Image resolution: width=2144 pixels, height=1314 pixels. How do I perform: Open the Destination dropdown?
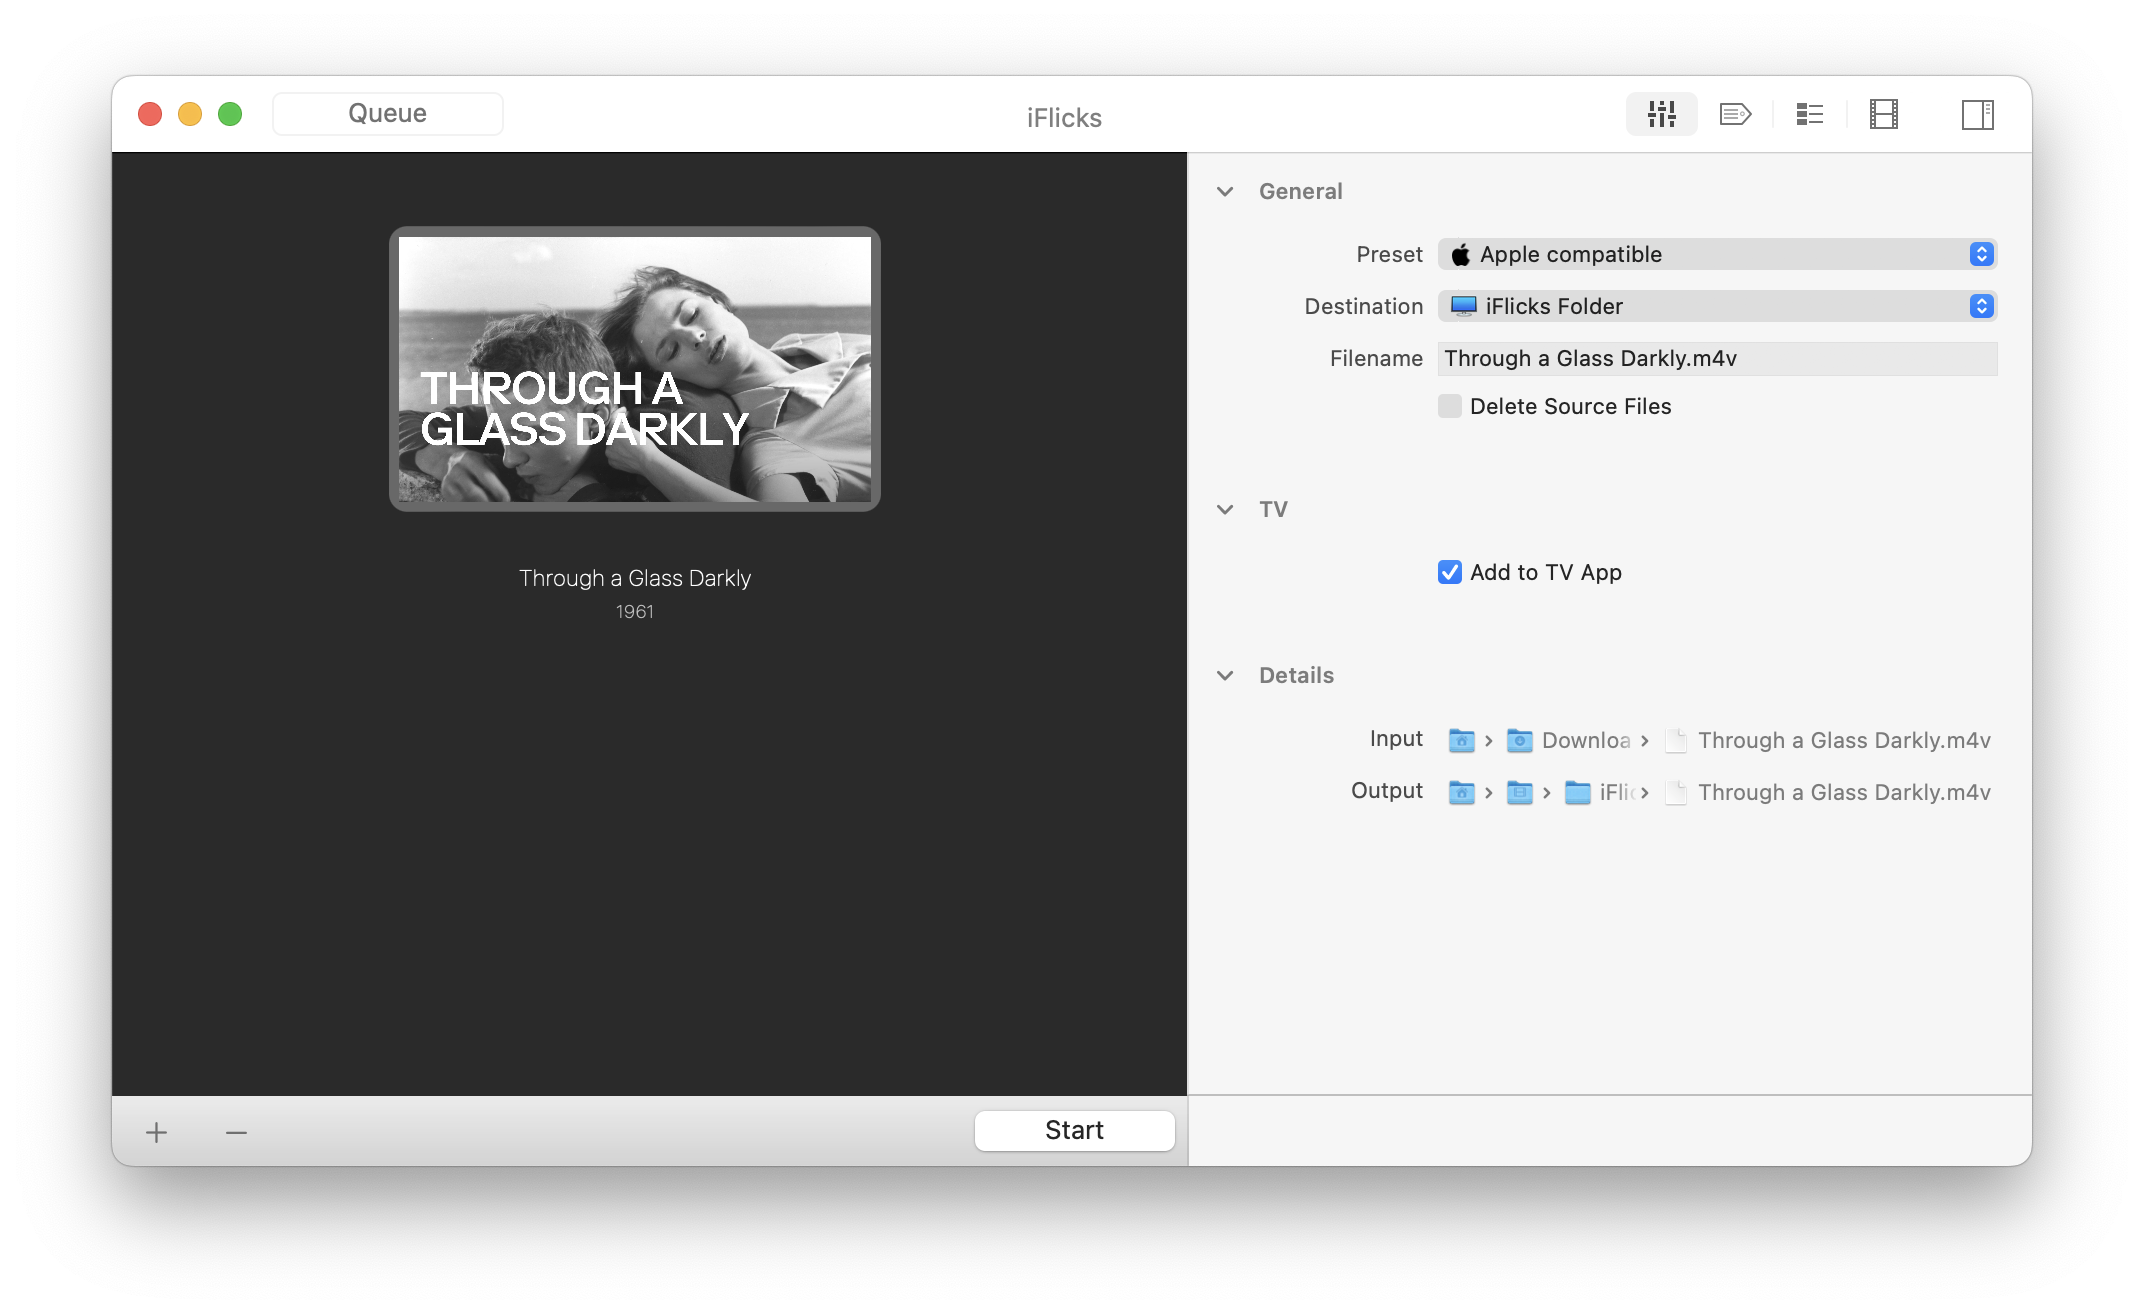pos(1717,306)
